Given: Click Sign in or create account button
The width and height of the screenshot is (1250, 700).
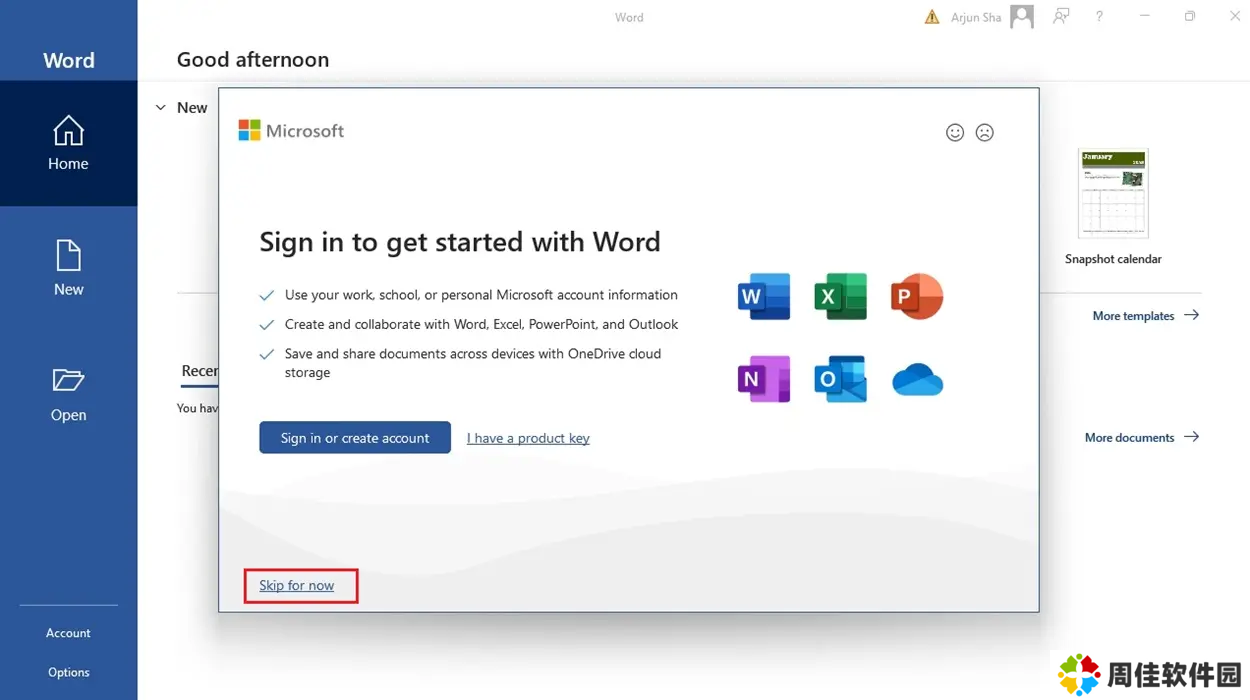Looking at the screenshot, I should coord(355,438).
